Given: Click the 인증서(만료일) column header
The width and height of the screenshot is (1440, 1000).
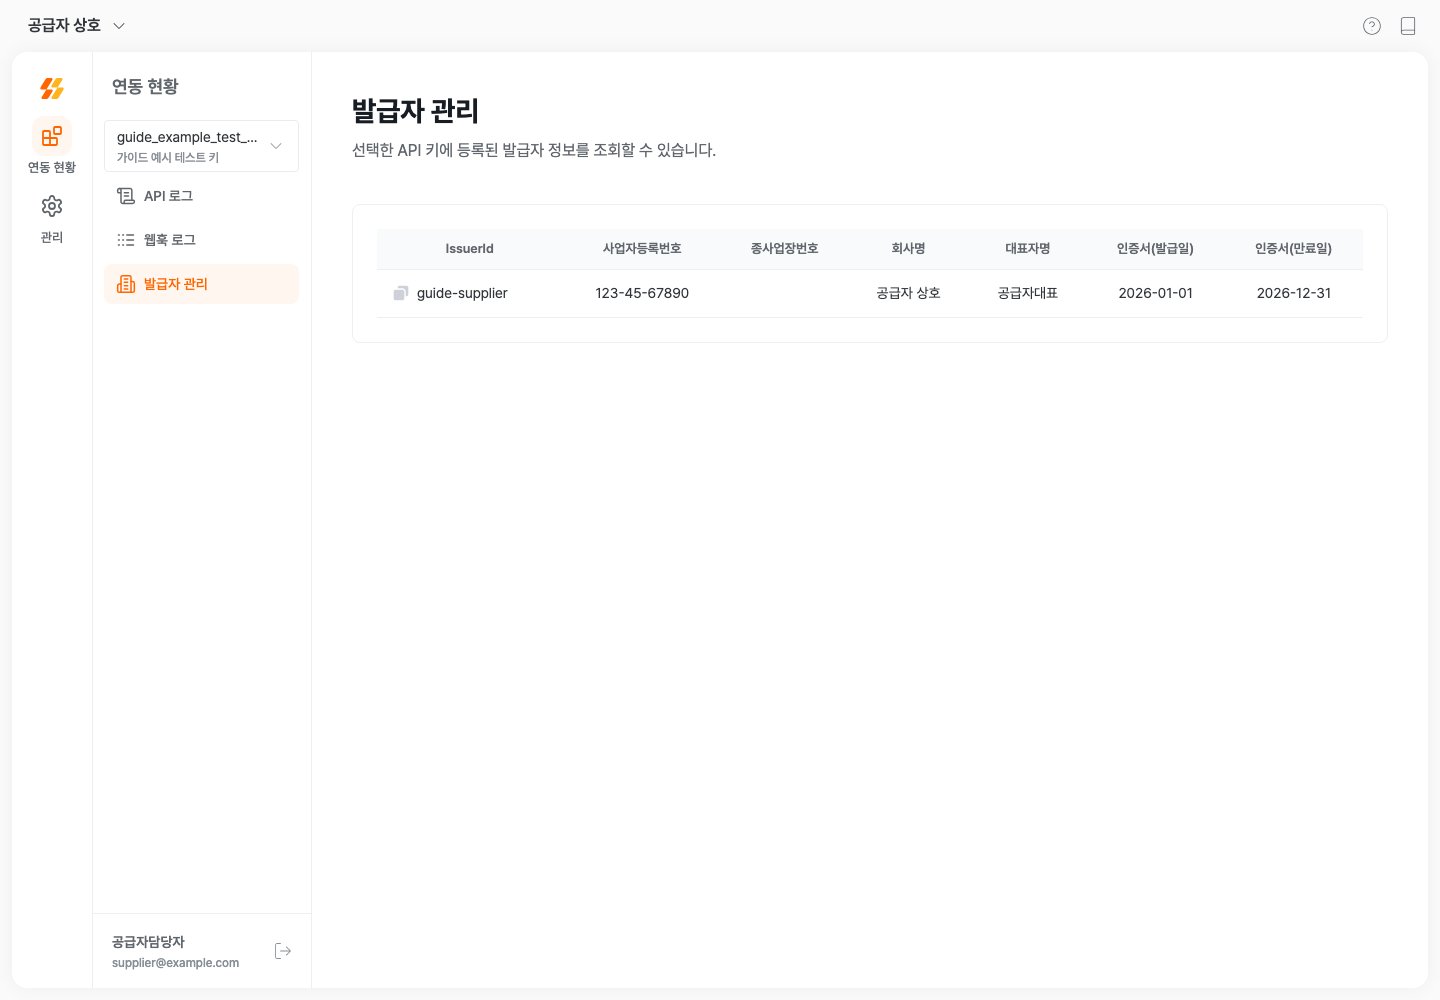Looking at the screenshot, I should [x=1294, y=249].
